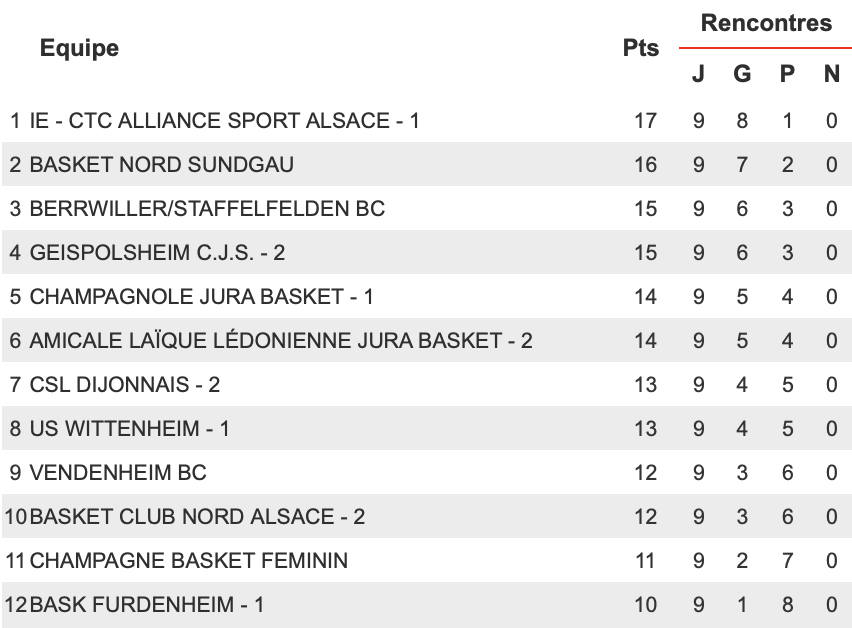Open AMICALE LAÏQUE LÉDONIENNE JURA BASKET - 2
The height and width of the screenshot is (628, 852).
pos(281,341)
